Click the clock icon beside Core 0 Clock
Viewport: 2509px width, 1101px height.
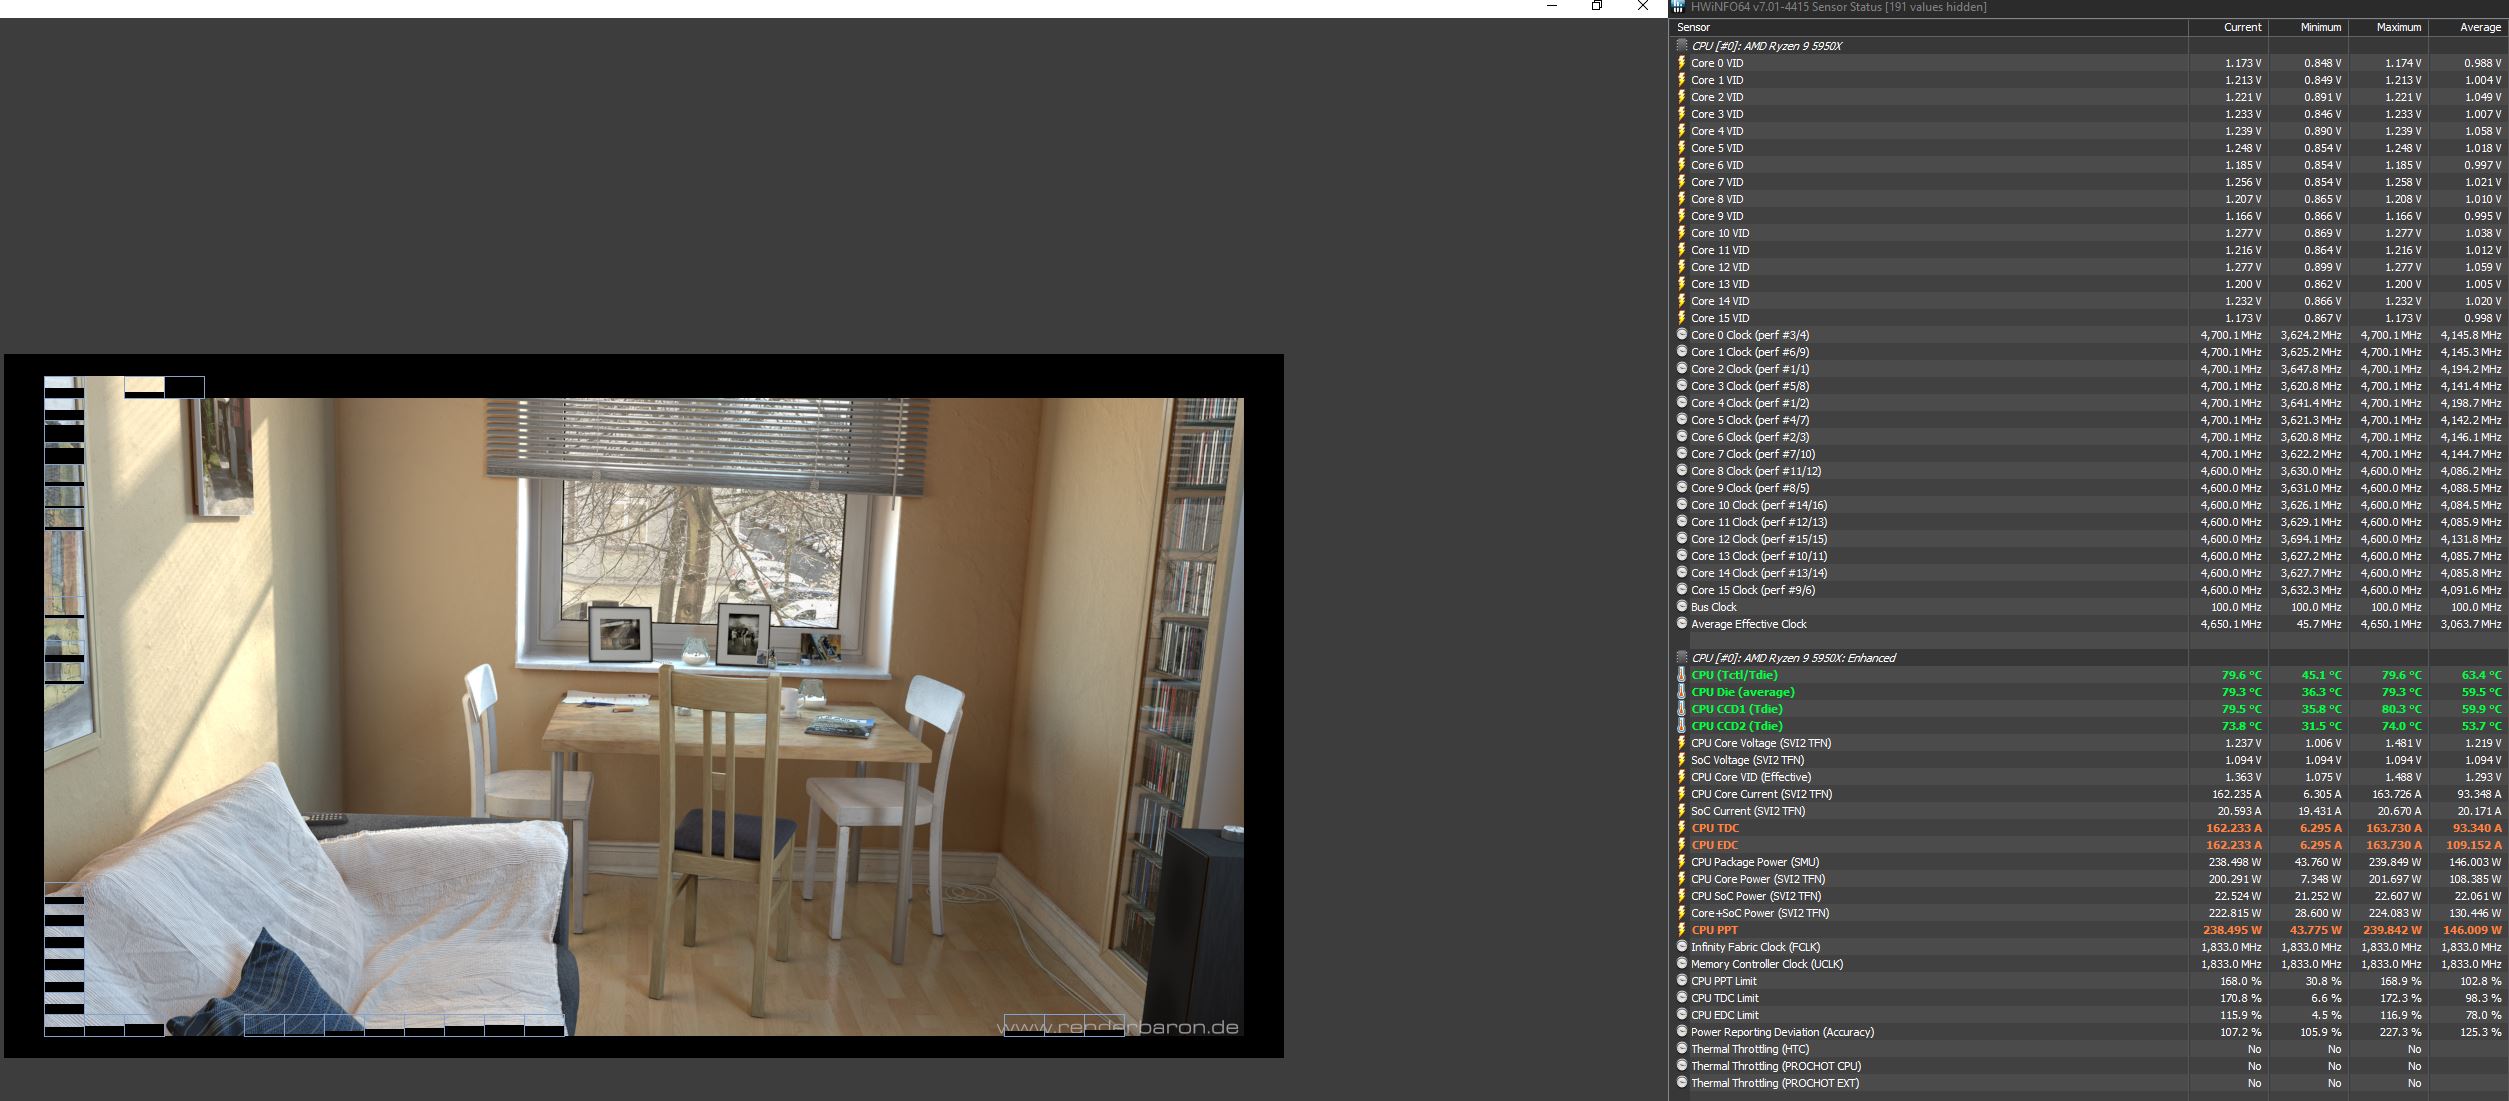[1681, 335]
